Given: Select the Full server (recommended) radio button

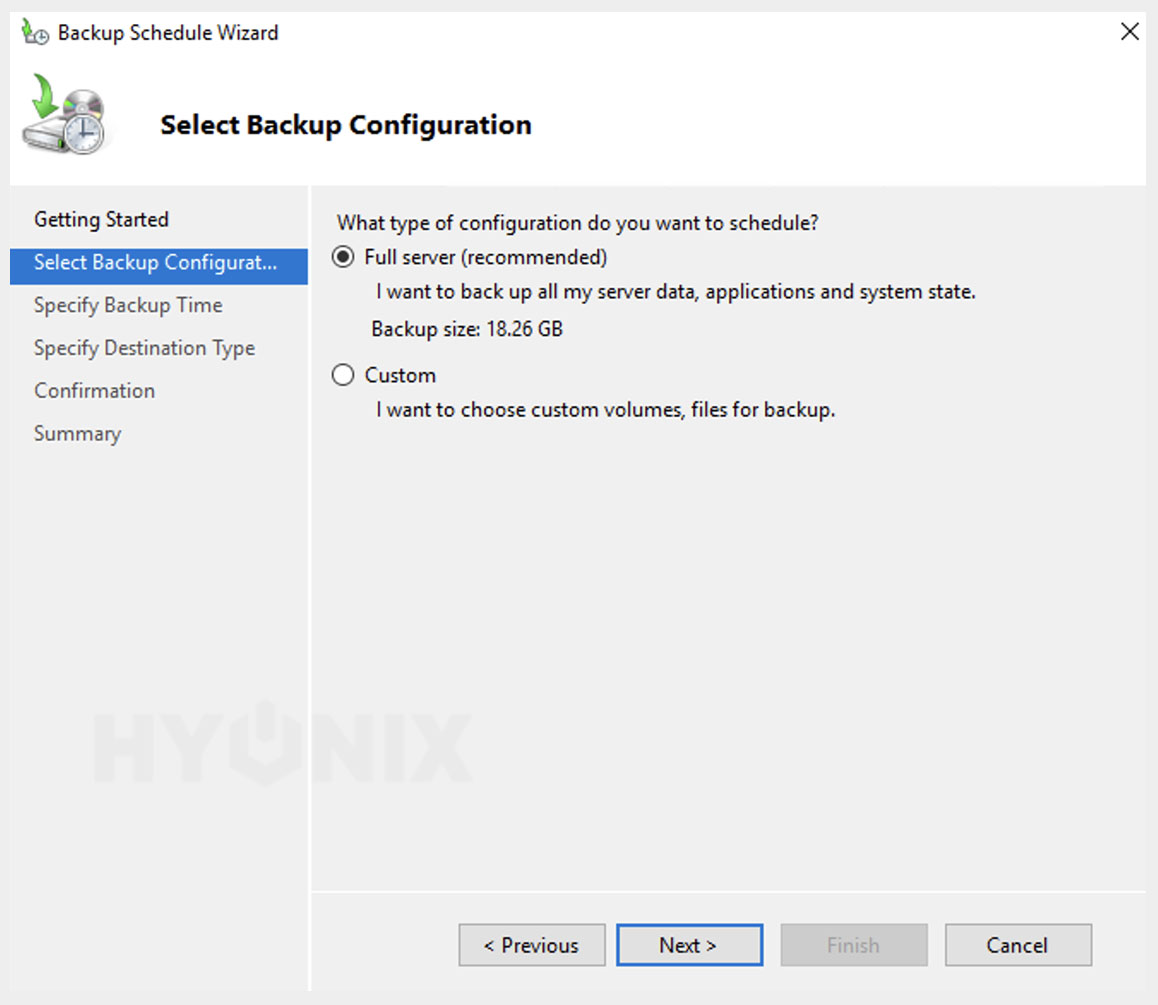Looking at the screenshot, I should click(344, 258).
